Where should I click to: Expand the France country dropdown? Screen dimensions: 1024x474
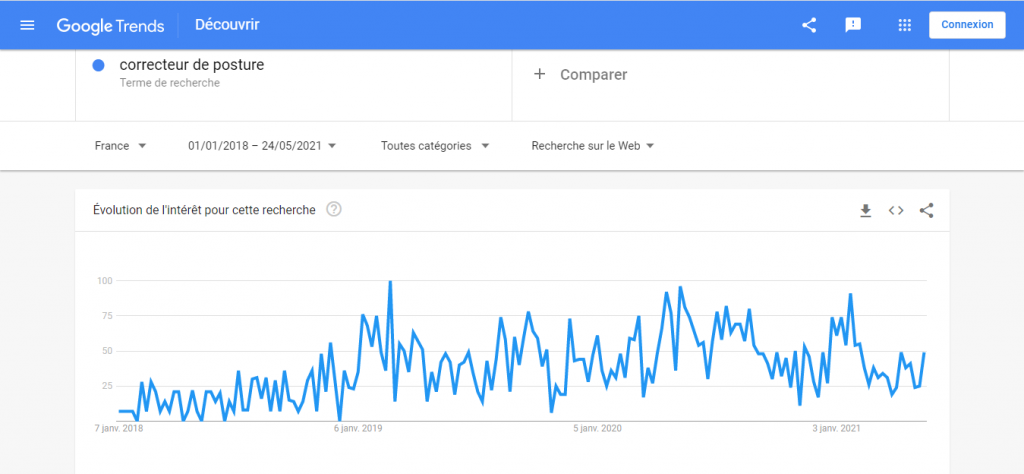[x=120, y=146]
